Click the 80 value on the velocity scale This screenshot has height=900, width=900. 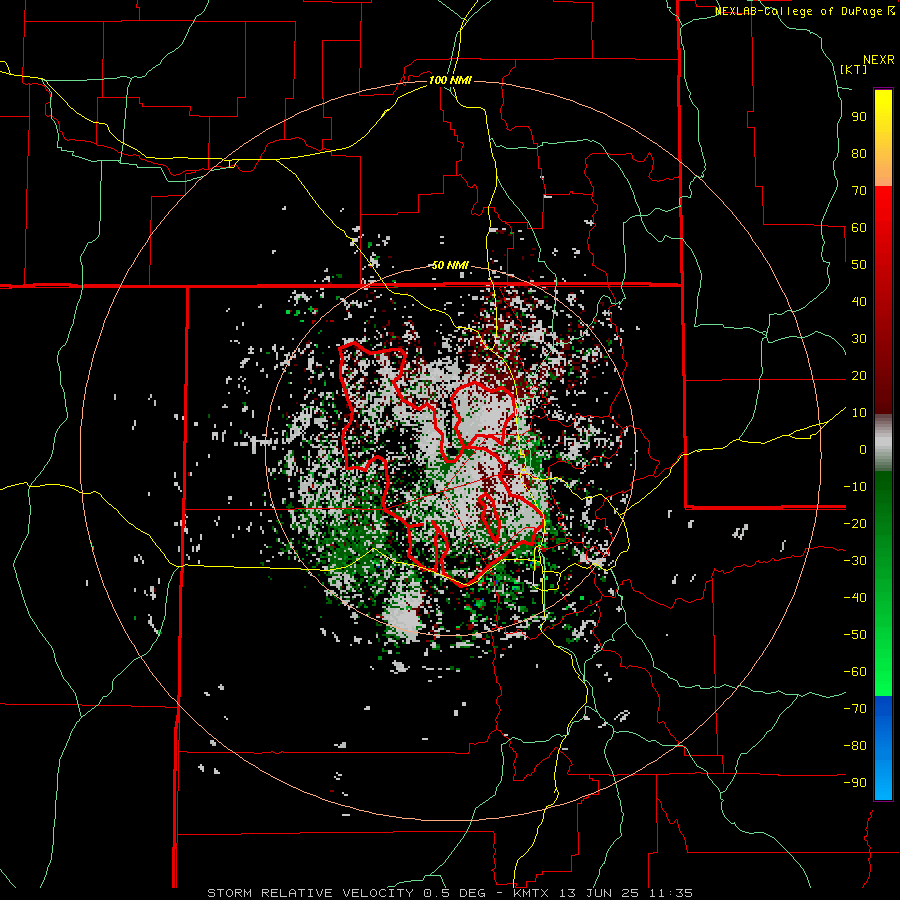(859, 153)
